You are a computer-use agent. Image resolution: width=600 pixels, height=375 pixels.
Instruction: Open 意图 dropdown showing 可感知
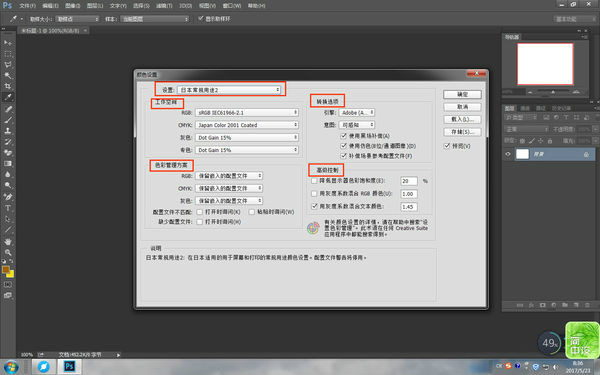click(357, 125)
